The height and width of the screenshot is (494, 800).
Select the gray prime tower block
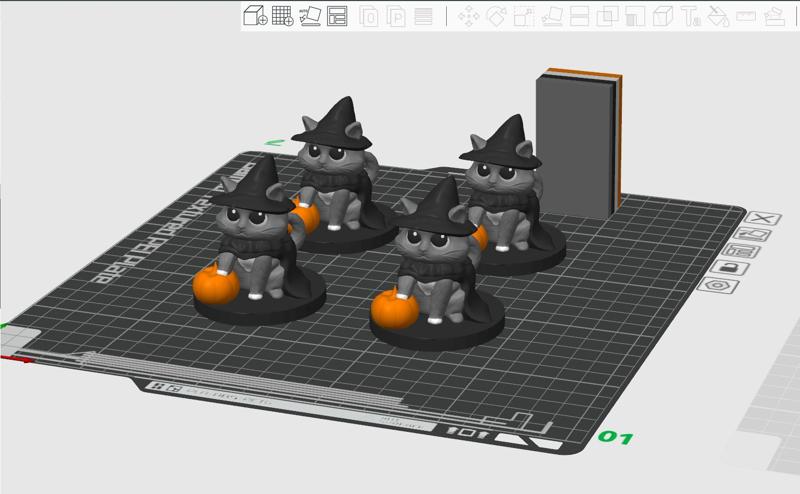[579, 144]
